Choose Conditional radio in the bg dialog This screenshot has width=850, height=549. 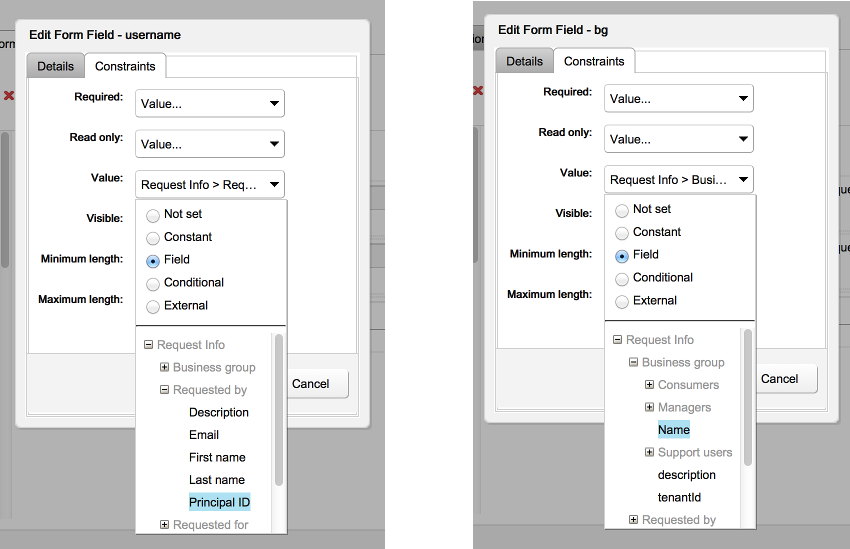(x=622, y=278)
